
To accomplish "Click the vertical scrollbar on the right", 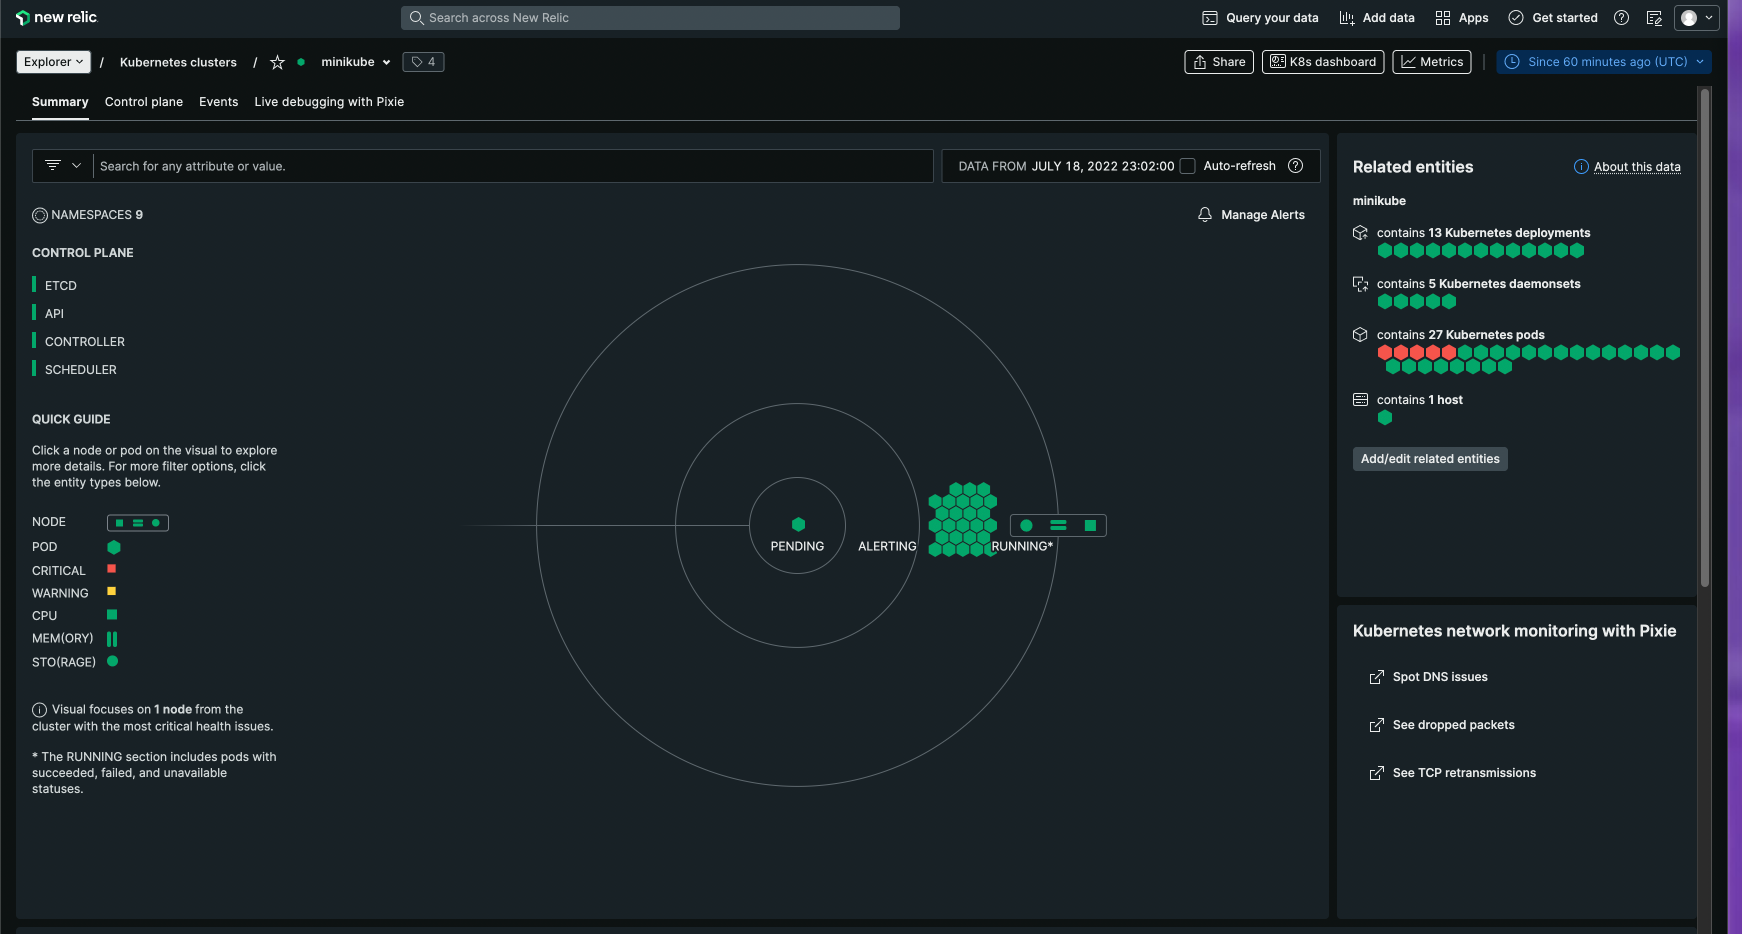I will (x=1705, y=337).
